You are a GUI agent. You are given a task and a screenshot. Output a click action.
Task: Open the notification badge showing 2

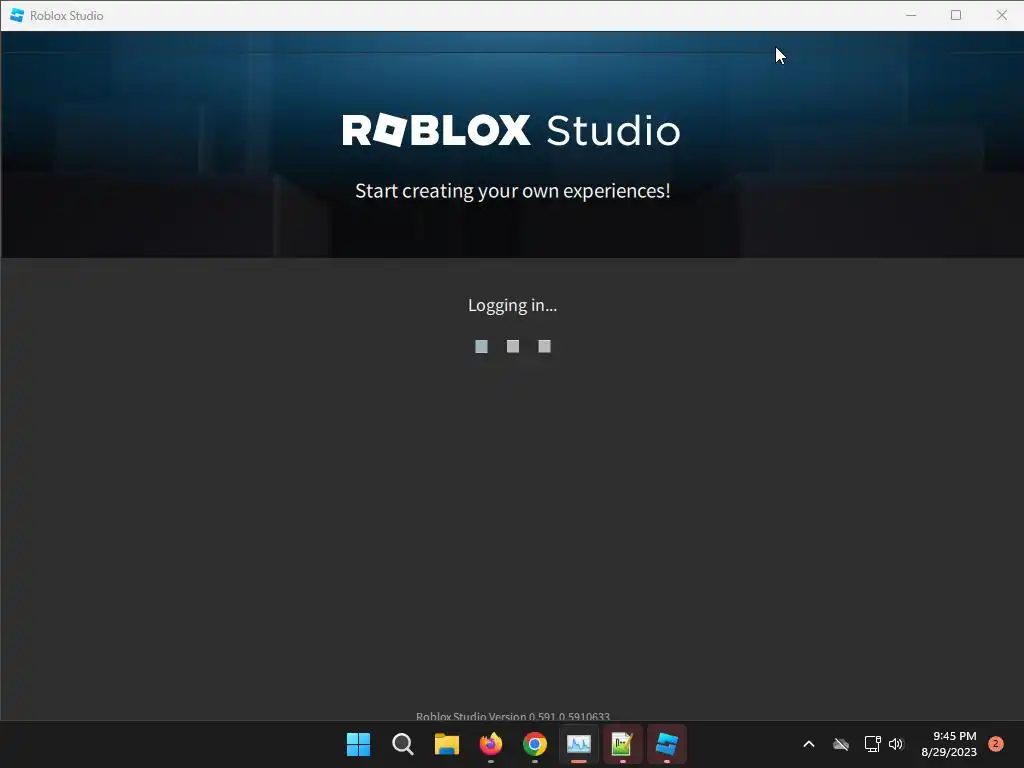point(996,743)
